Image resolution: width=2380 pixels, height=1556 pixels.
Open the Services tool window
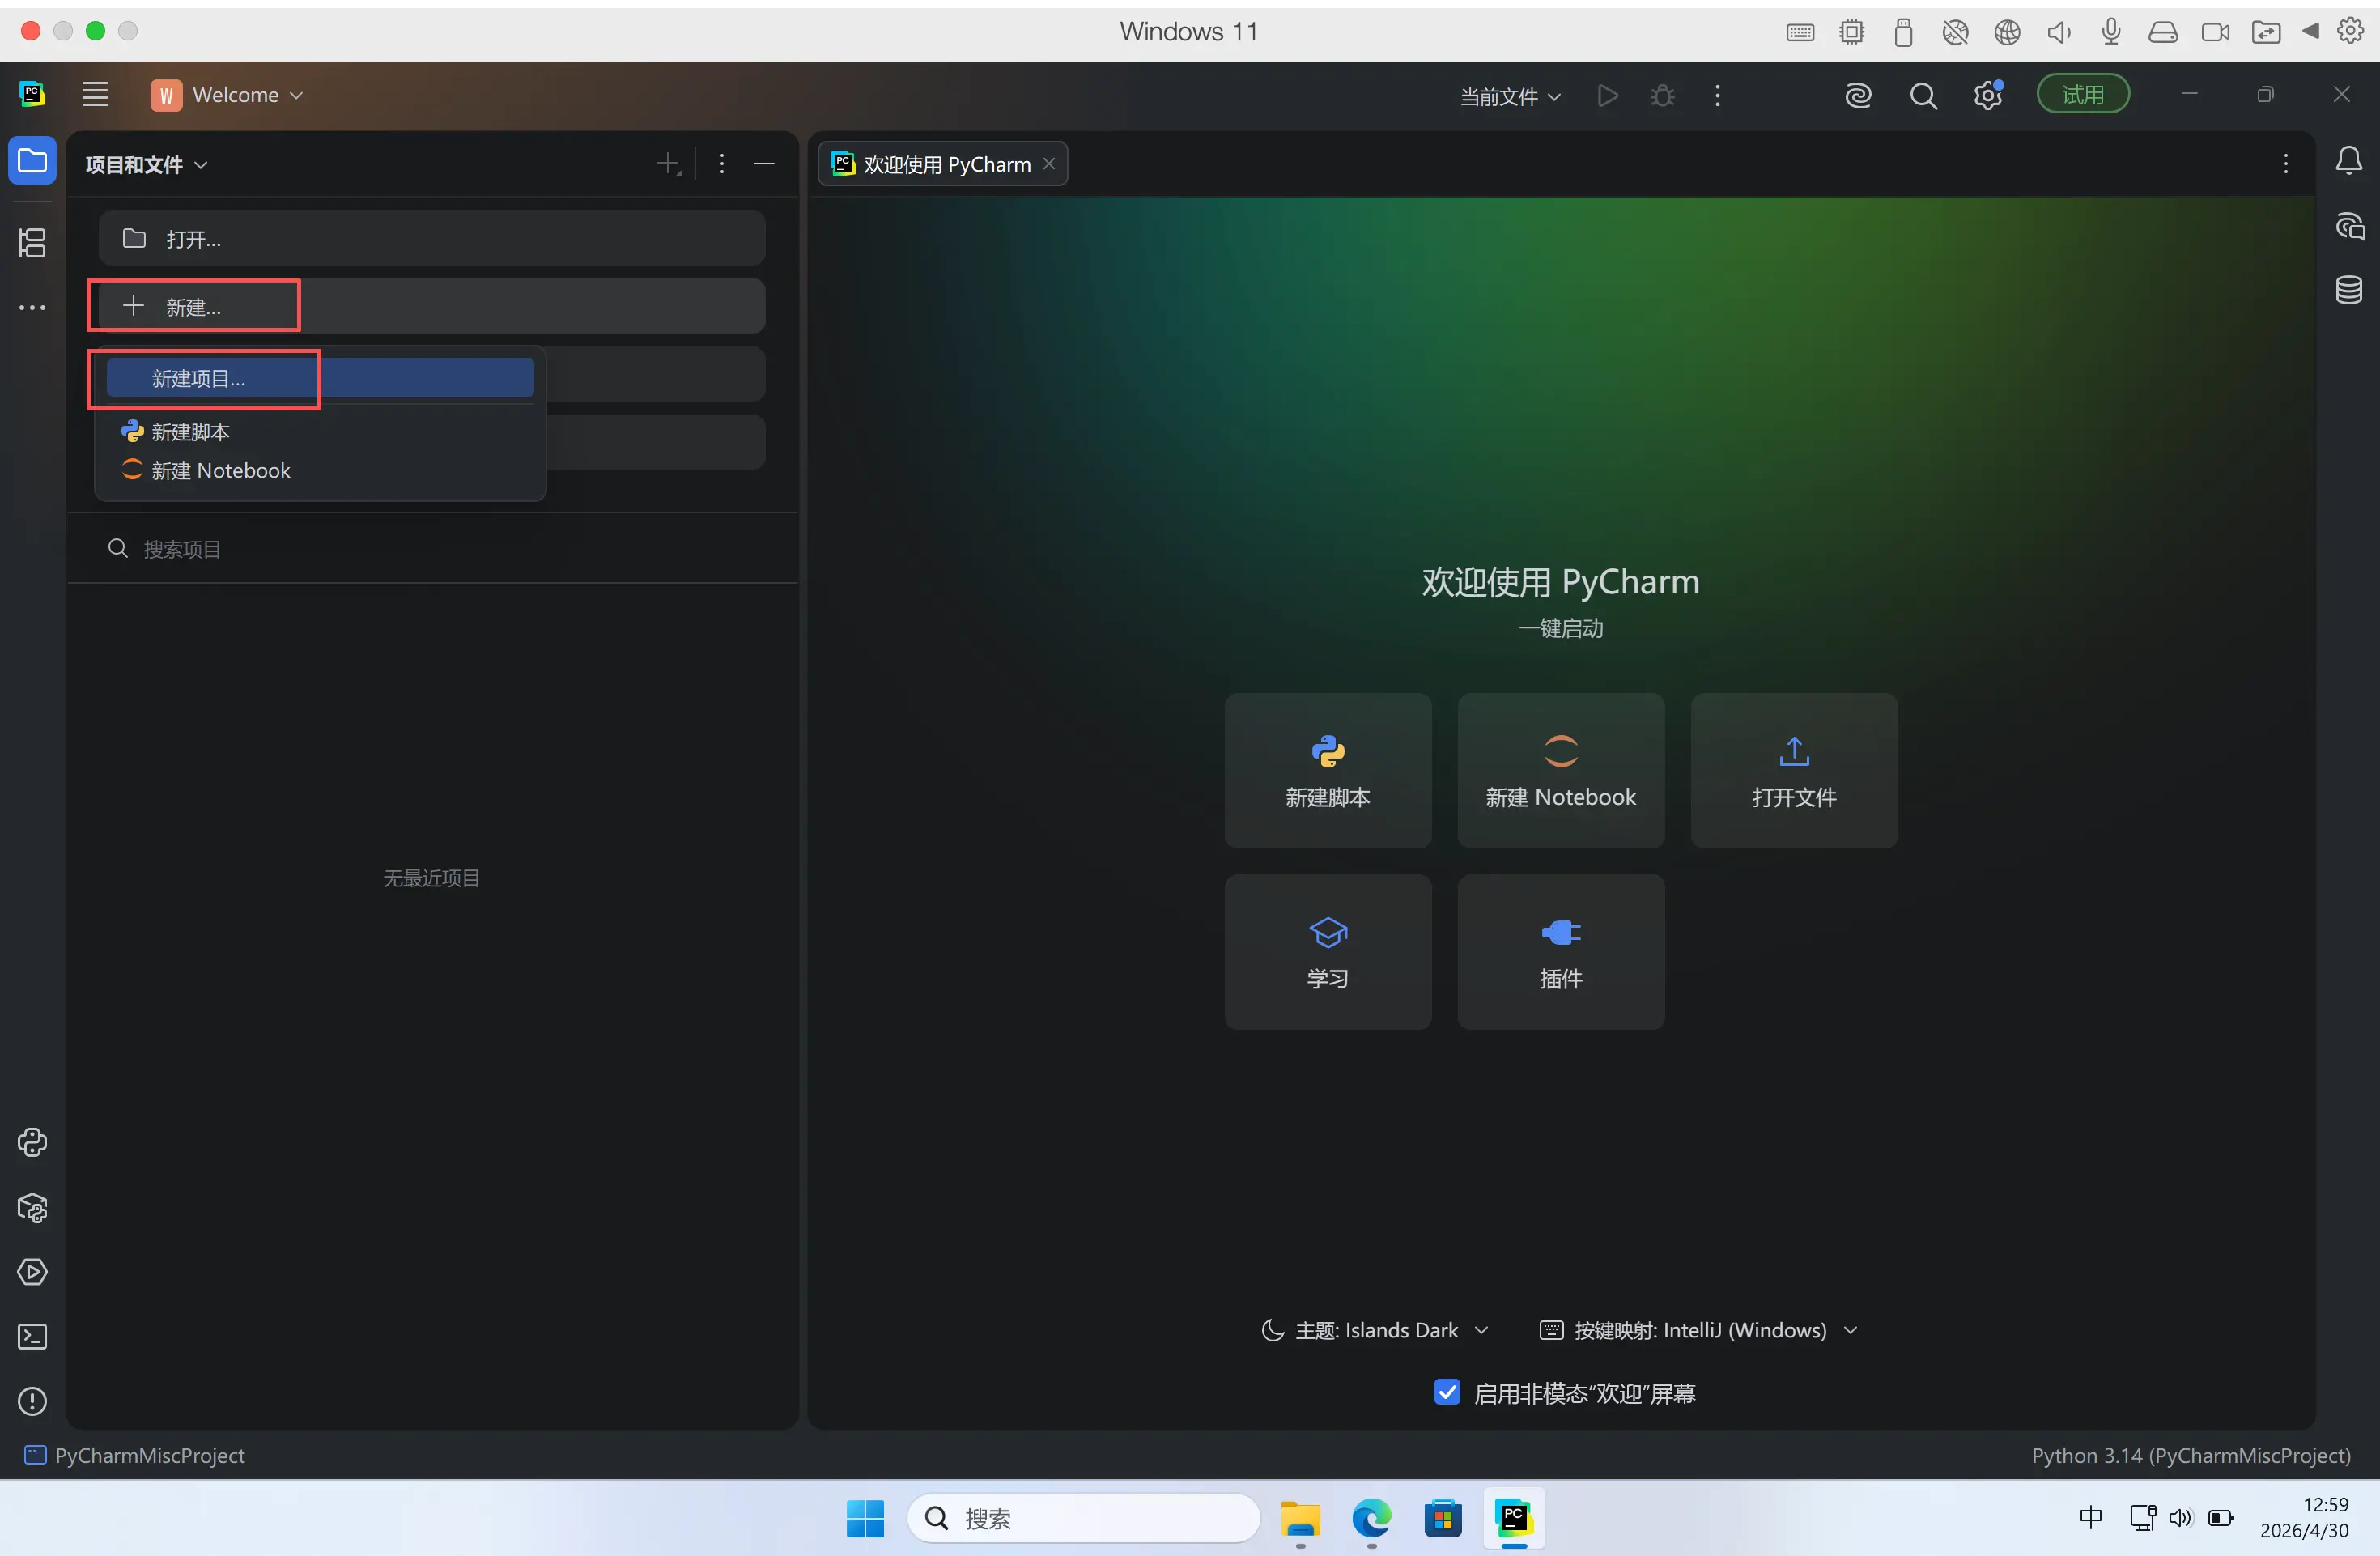coord(32,1272)
